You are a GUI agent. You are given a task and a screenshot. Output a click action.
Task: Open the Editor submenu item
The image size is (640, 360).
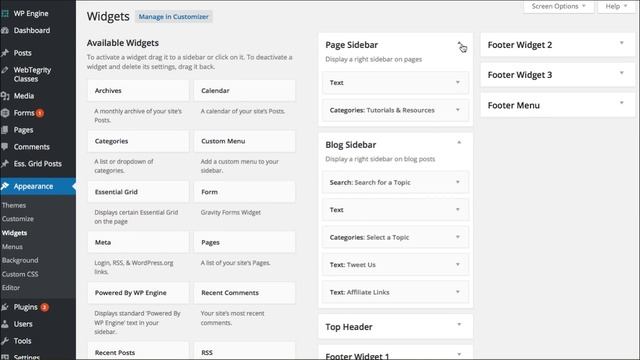11,288
